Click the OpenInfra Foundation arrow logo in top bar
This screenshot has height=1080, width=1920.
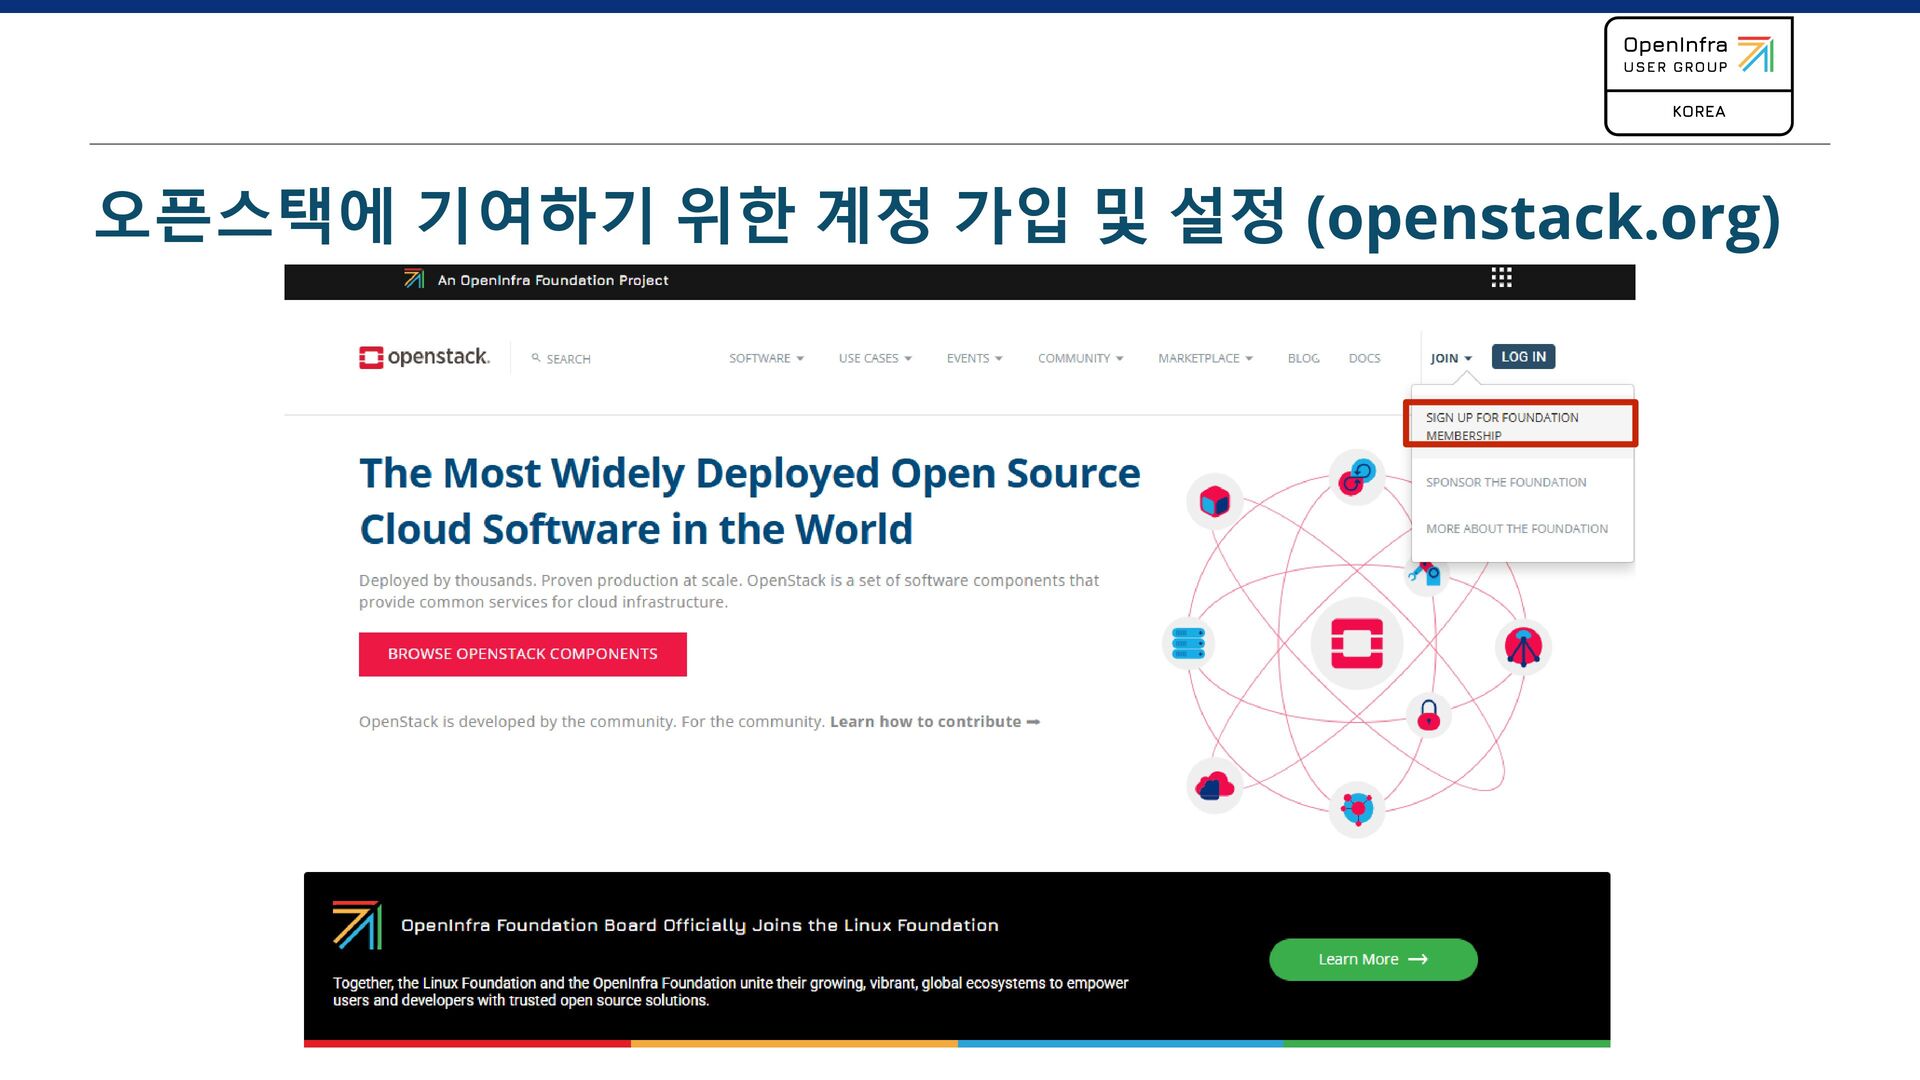tap(414, 279)
